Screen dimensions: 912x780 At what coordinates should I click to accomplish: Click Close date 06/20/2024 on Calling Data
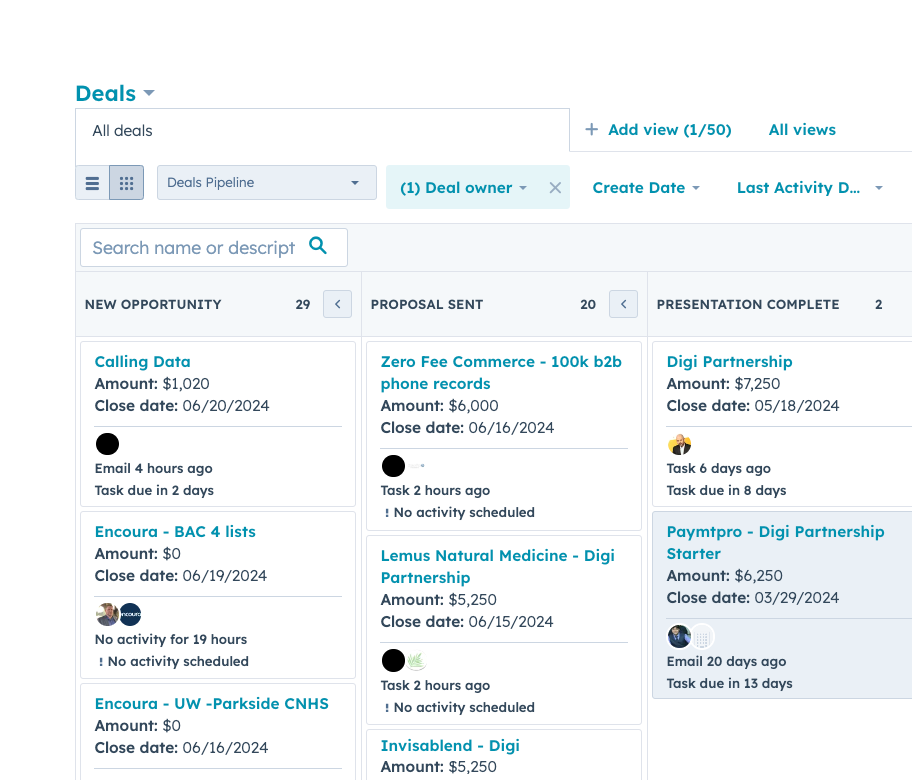[182, 406]
